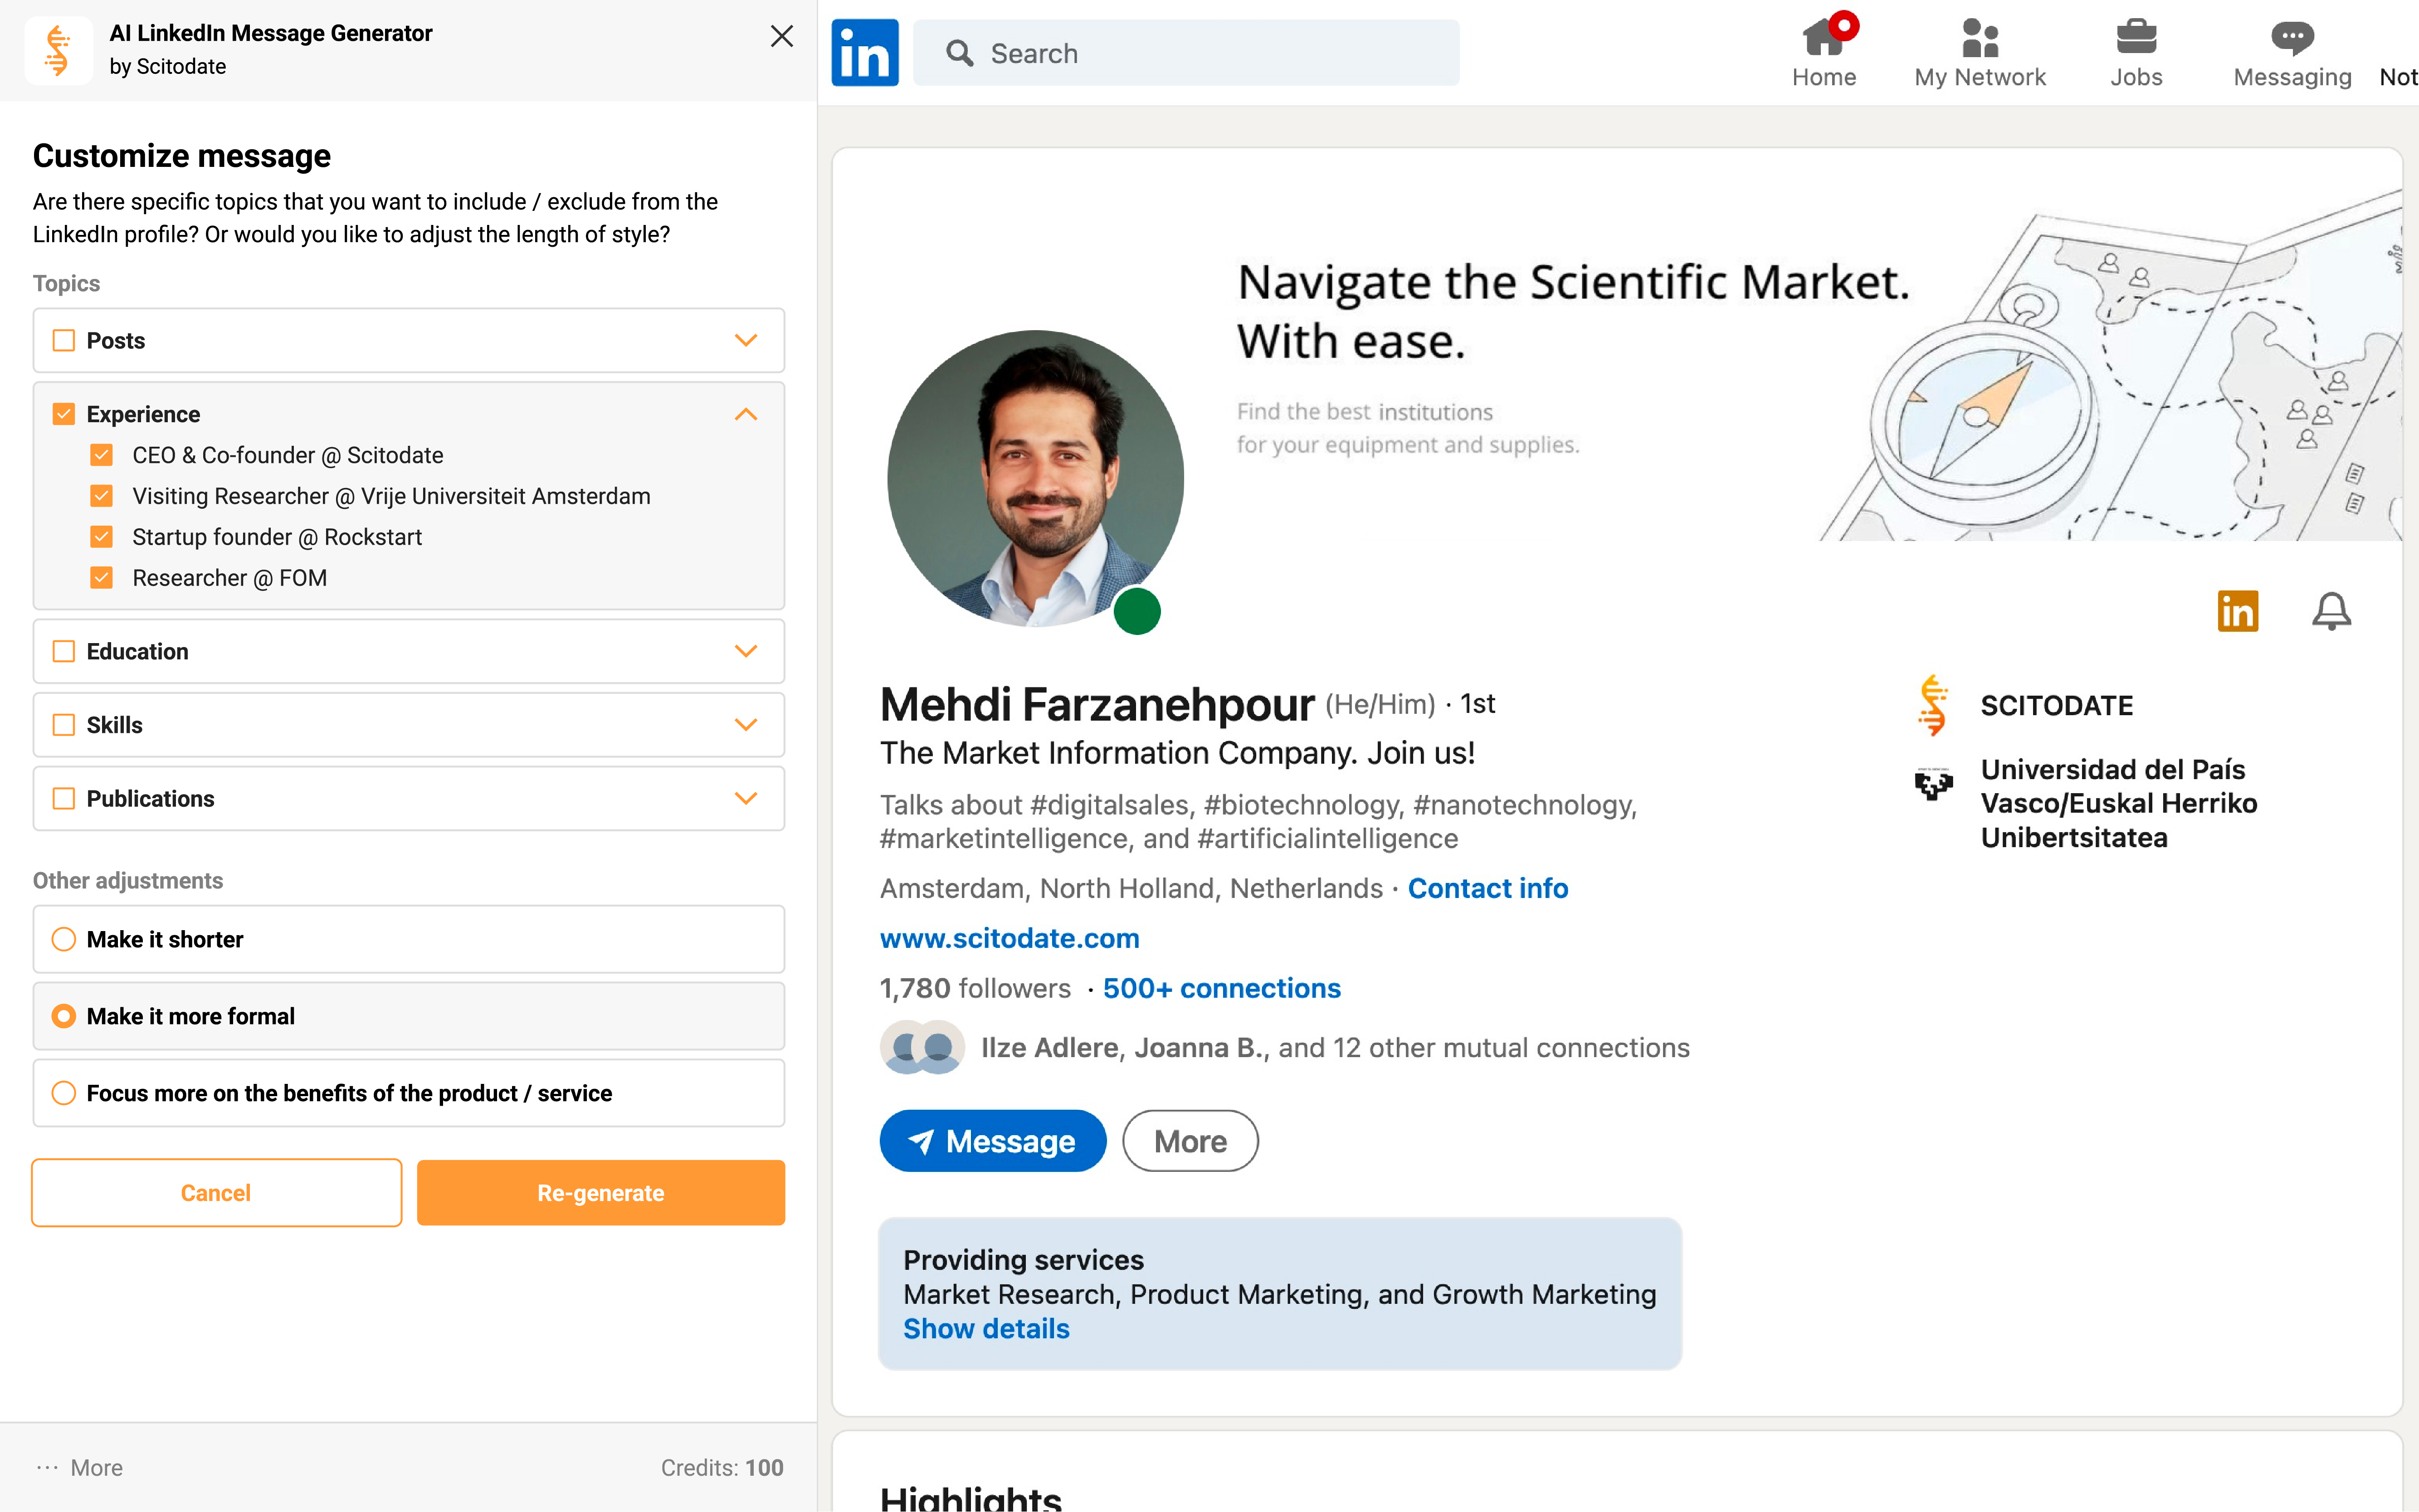This screenshot has width=2419, height=1512.
Task: Tick the Skills topic checkbox
Action: (64, 725)
